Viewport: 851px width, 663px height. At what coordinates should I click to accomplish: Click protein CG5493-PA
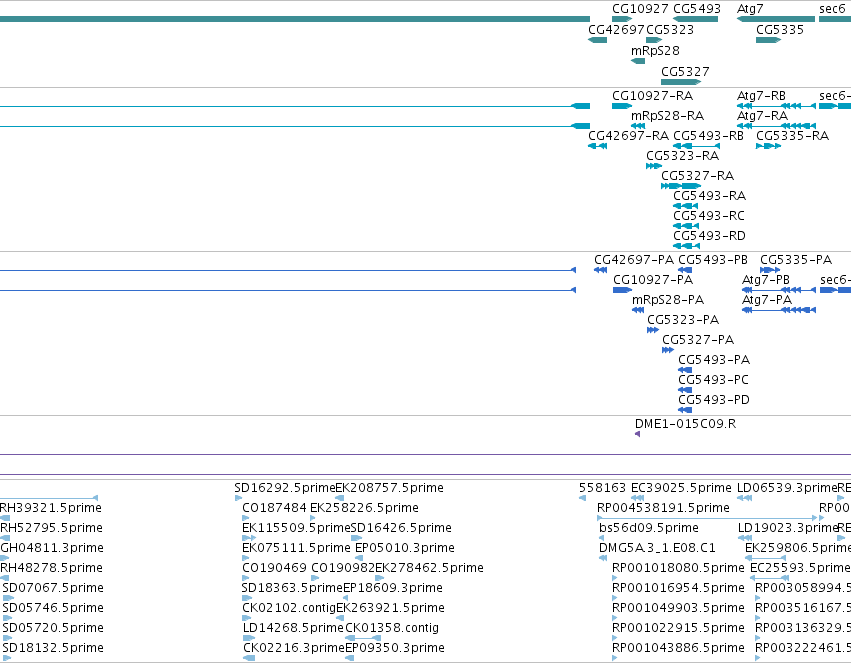click(685, 371)
